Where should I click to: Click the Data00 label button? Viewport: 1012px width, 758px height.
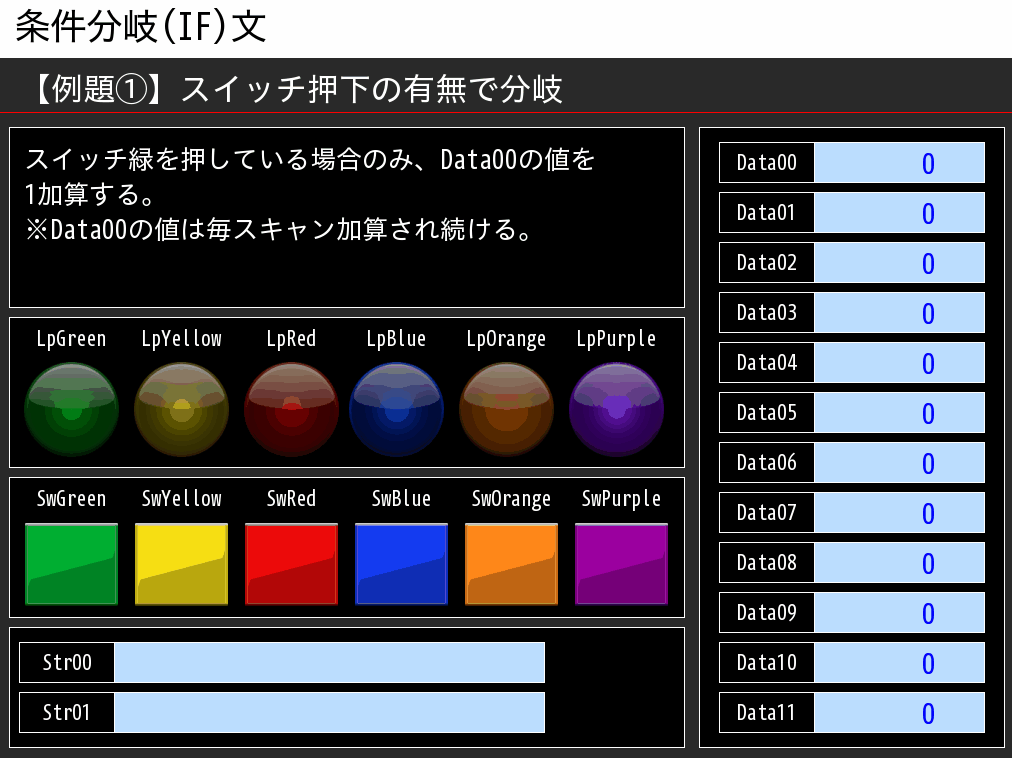[766, 162]
